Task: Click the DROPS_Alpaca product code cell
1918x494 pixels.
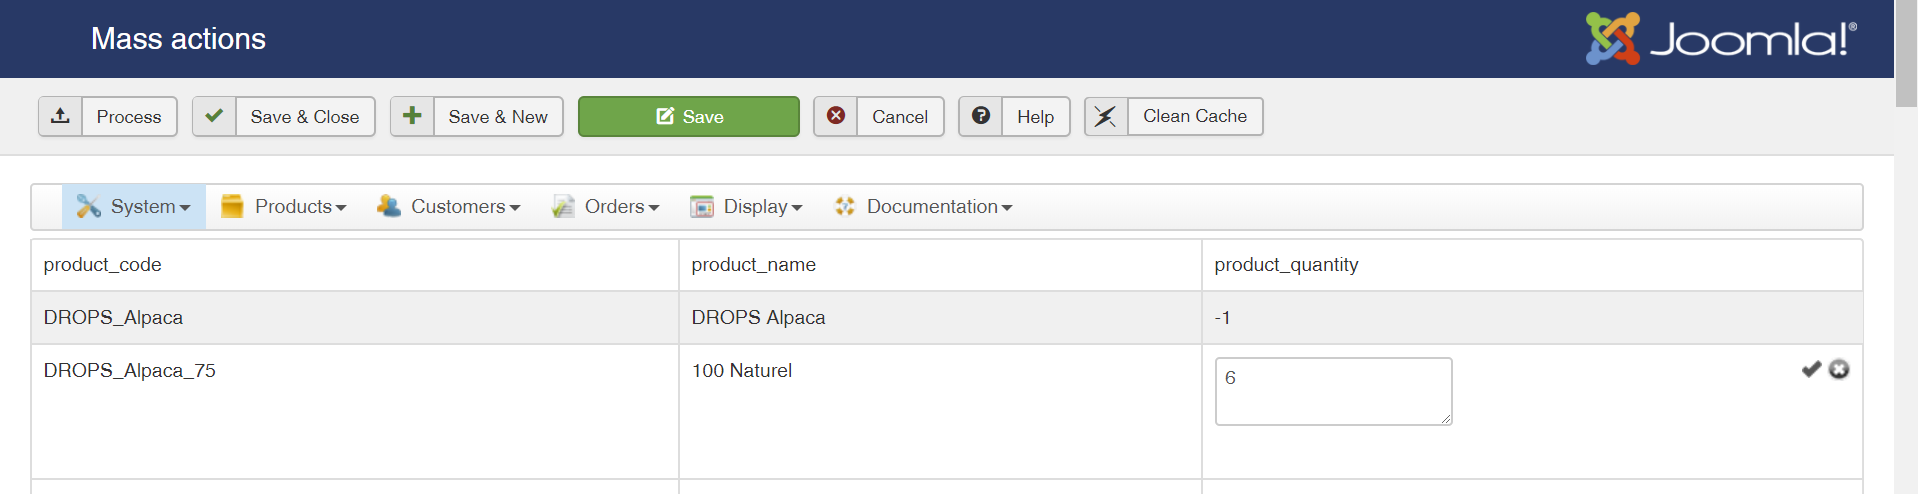Action: coord(113,318)
